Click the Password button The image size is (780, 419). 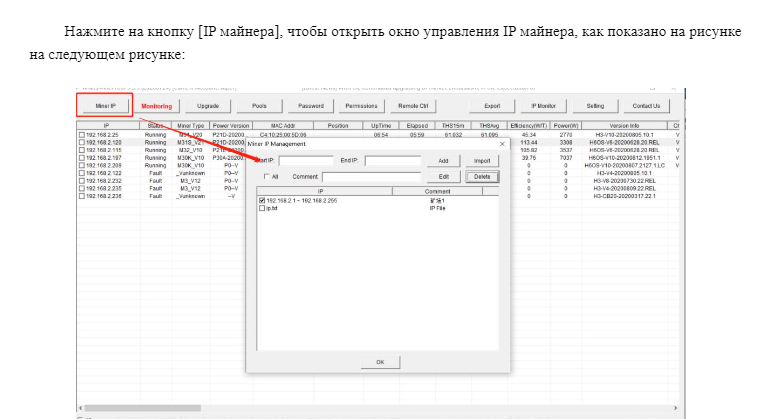(311, 106)
